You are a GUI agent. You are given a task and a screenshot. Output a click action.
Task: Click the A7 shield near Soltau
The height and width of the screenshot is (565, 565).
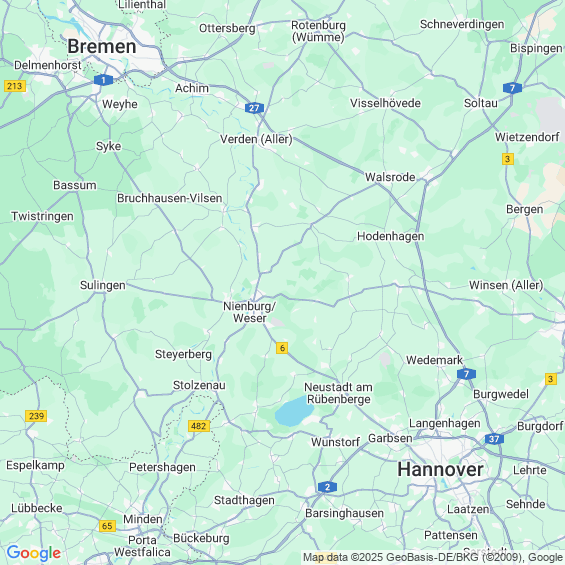click(512, 88)
